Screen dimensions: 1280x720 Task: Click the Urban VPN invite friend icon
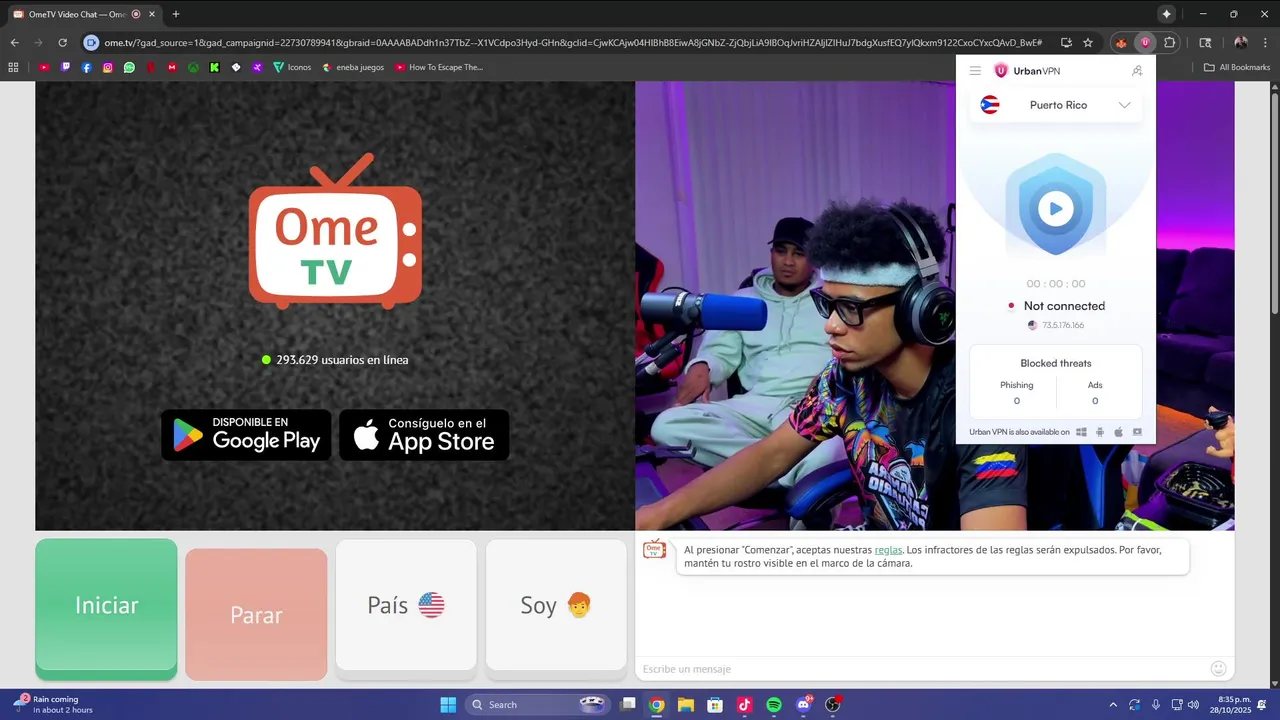pos(1137,71)
